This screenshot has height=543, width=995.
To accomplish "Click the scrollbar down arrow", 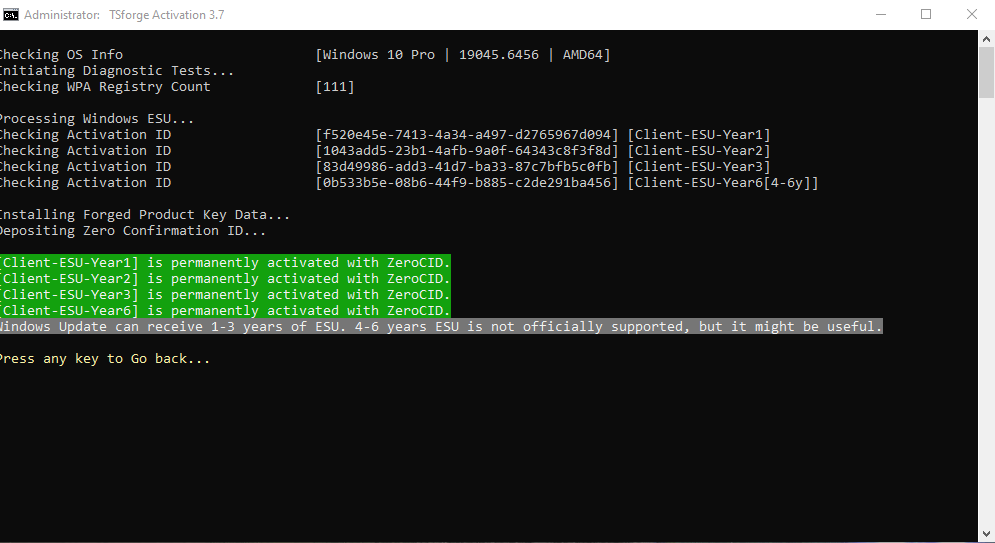I will click(x=986, y=534).
